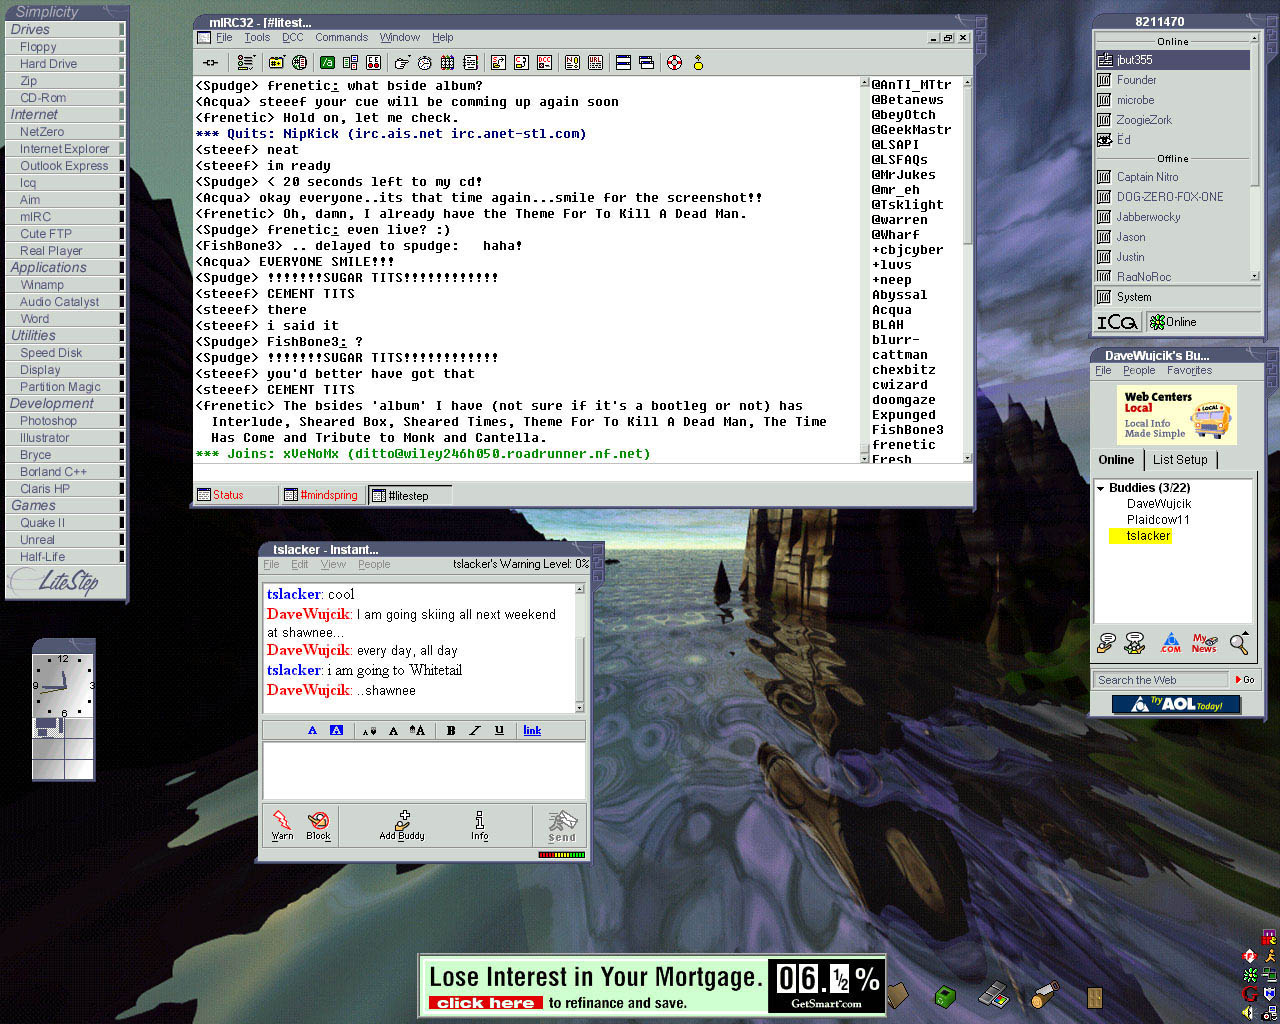Open the People menu in buddy list
1280x1024 pixels.
point(1139,370)
